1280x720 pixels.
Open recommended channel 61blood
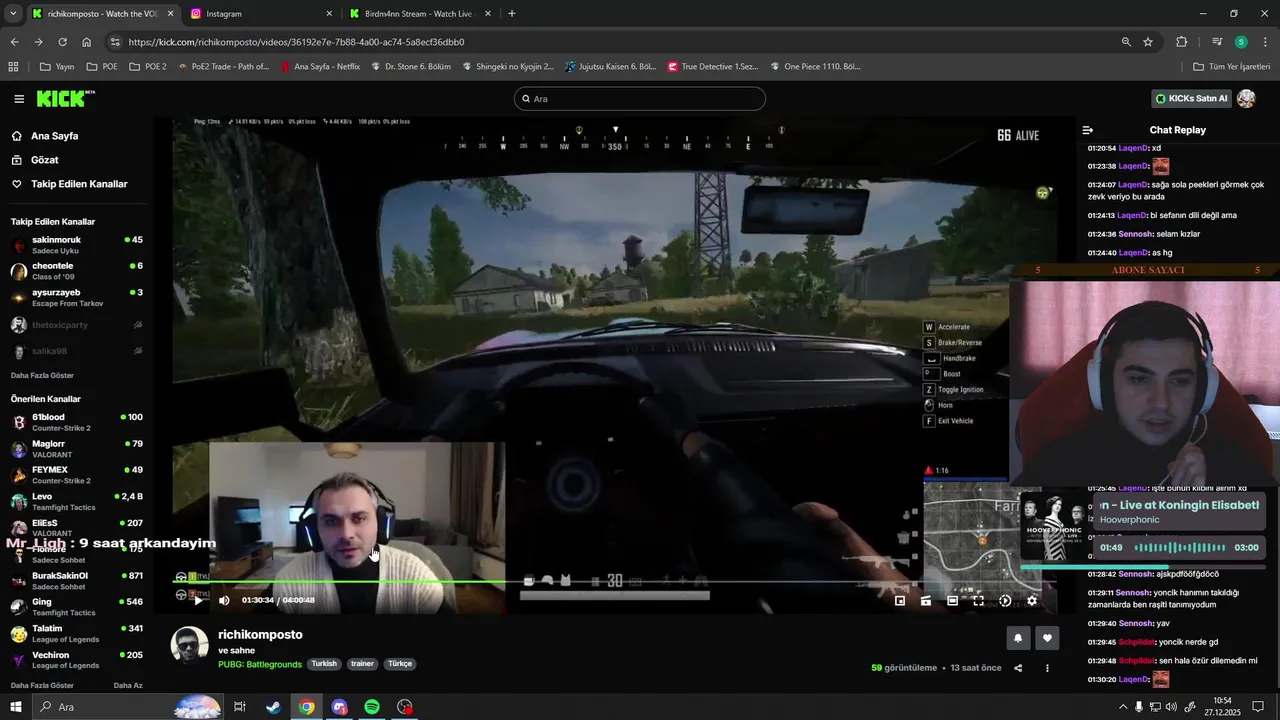[x=76, y=422]
